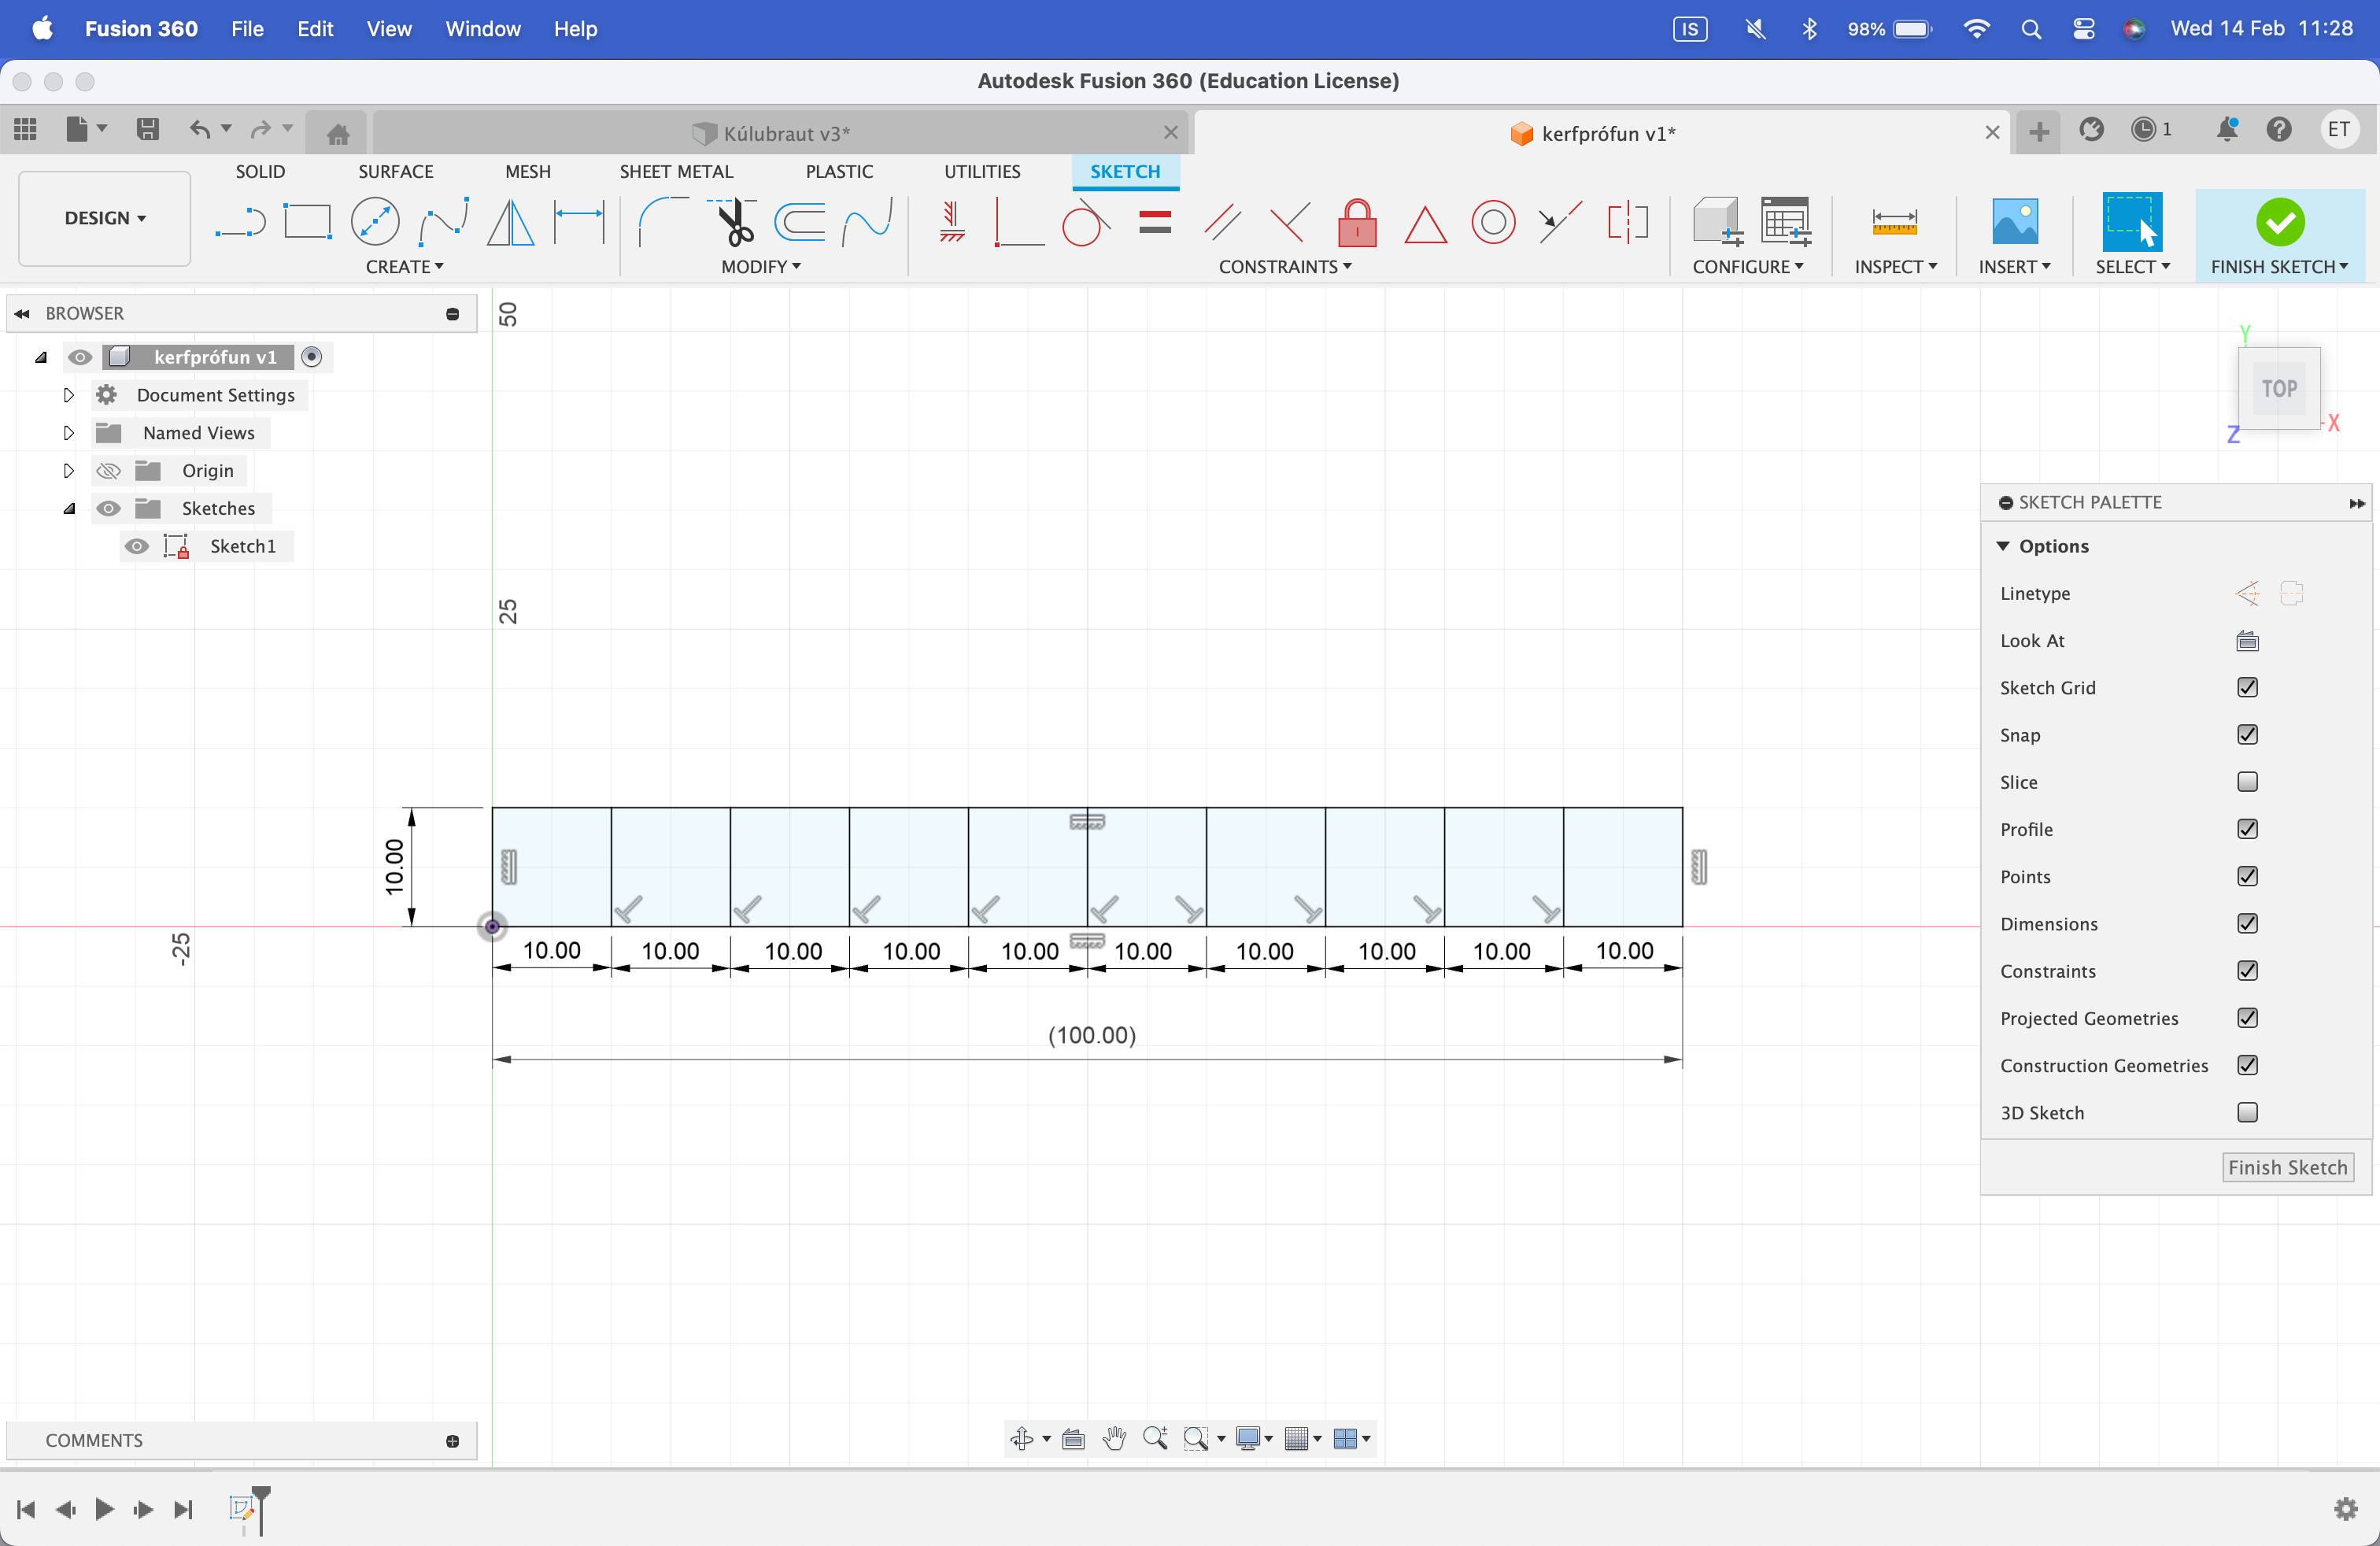
Task: Open the CONSTRAINTS dropdown menu
Action: click(1285, 267)
